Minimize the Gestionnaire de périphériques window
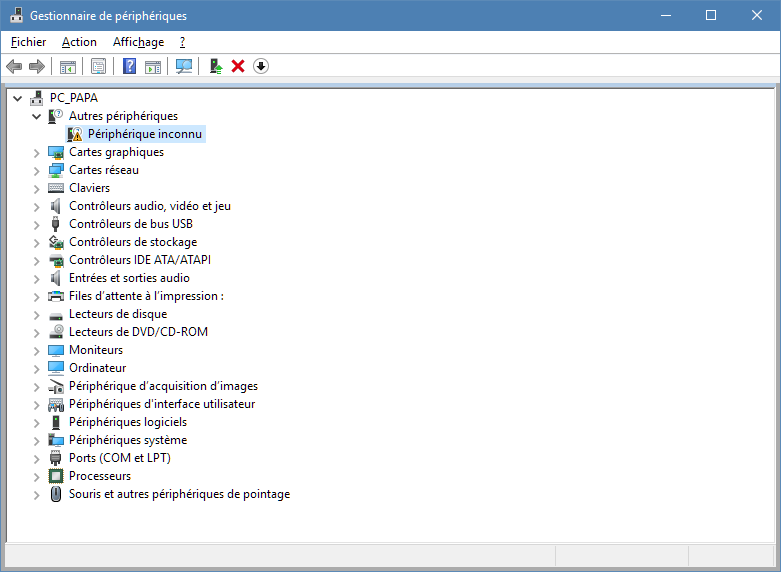This screenshot has height=572, width=781. (666, 15)
